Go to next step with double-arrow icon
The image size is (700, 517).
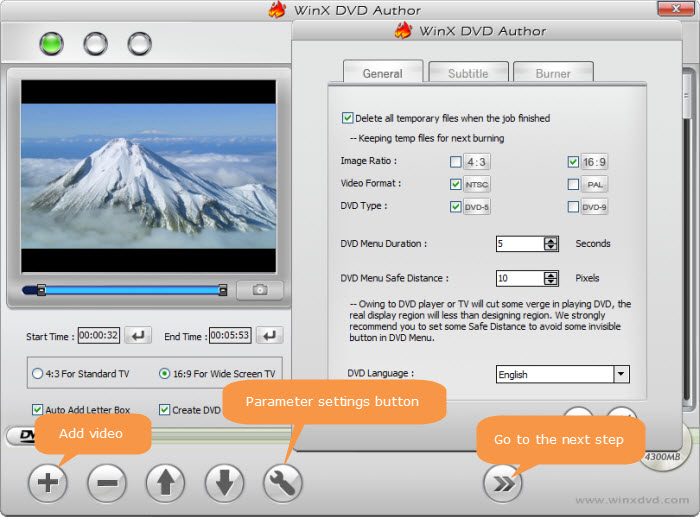(x=502, y=484)
